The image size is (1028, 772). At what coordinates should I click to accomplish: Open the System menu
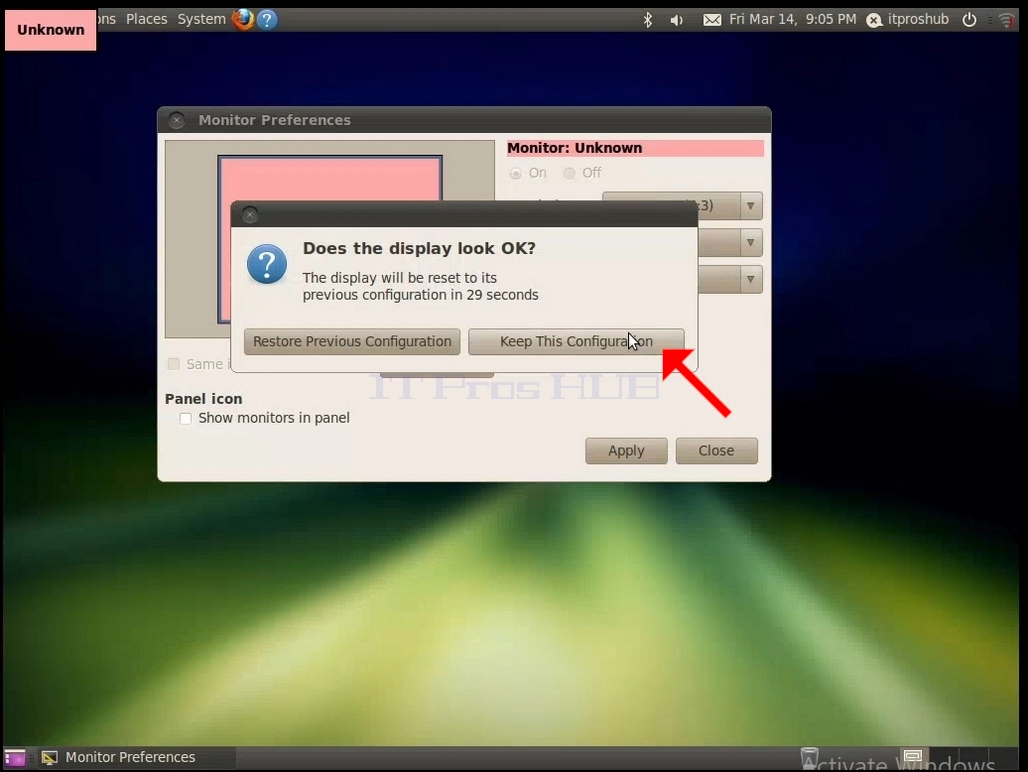pyautogui.click(x=201, y=19)
